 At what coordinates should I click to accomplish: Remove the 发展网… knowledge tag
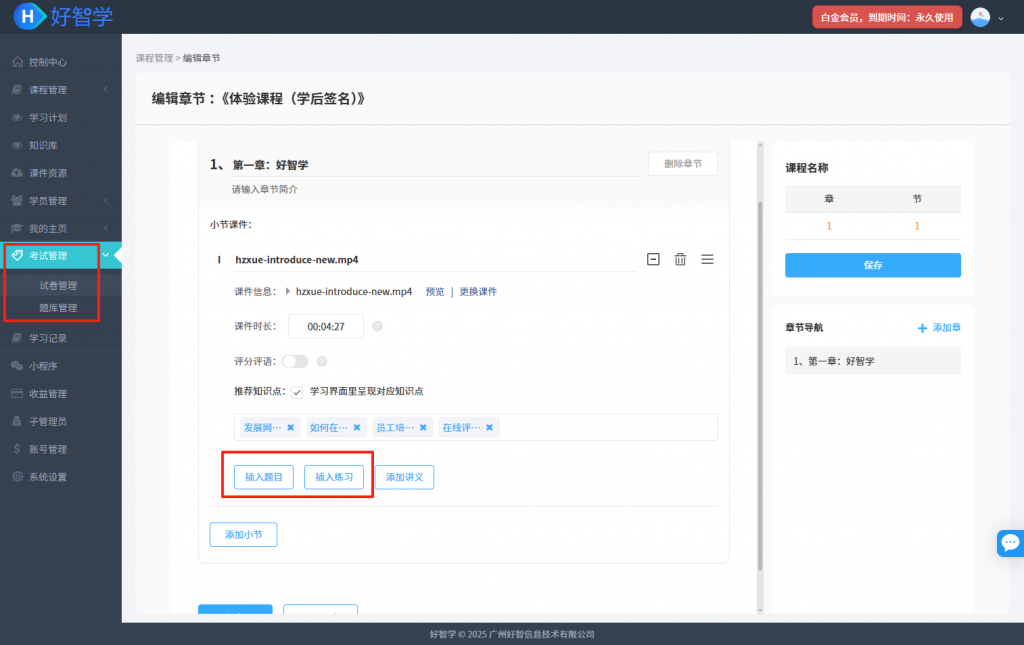point(291,427)
